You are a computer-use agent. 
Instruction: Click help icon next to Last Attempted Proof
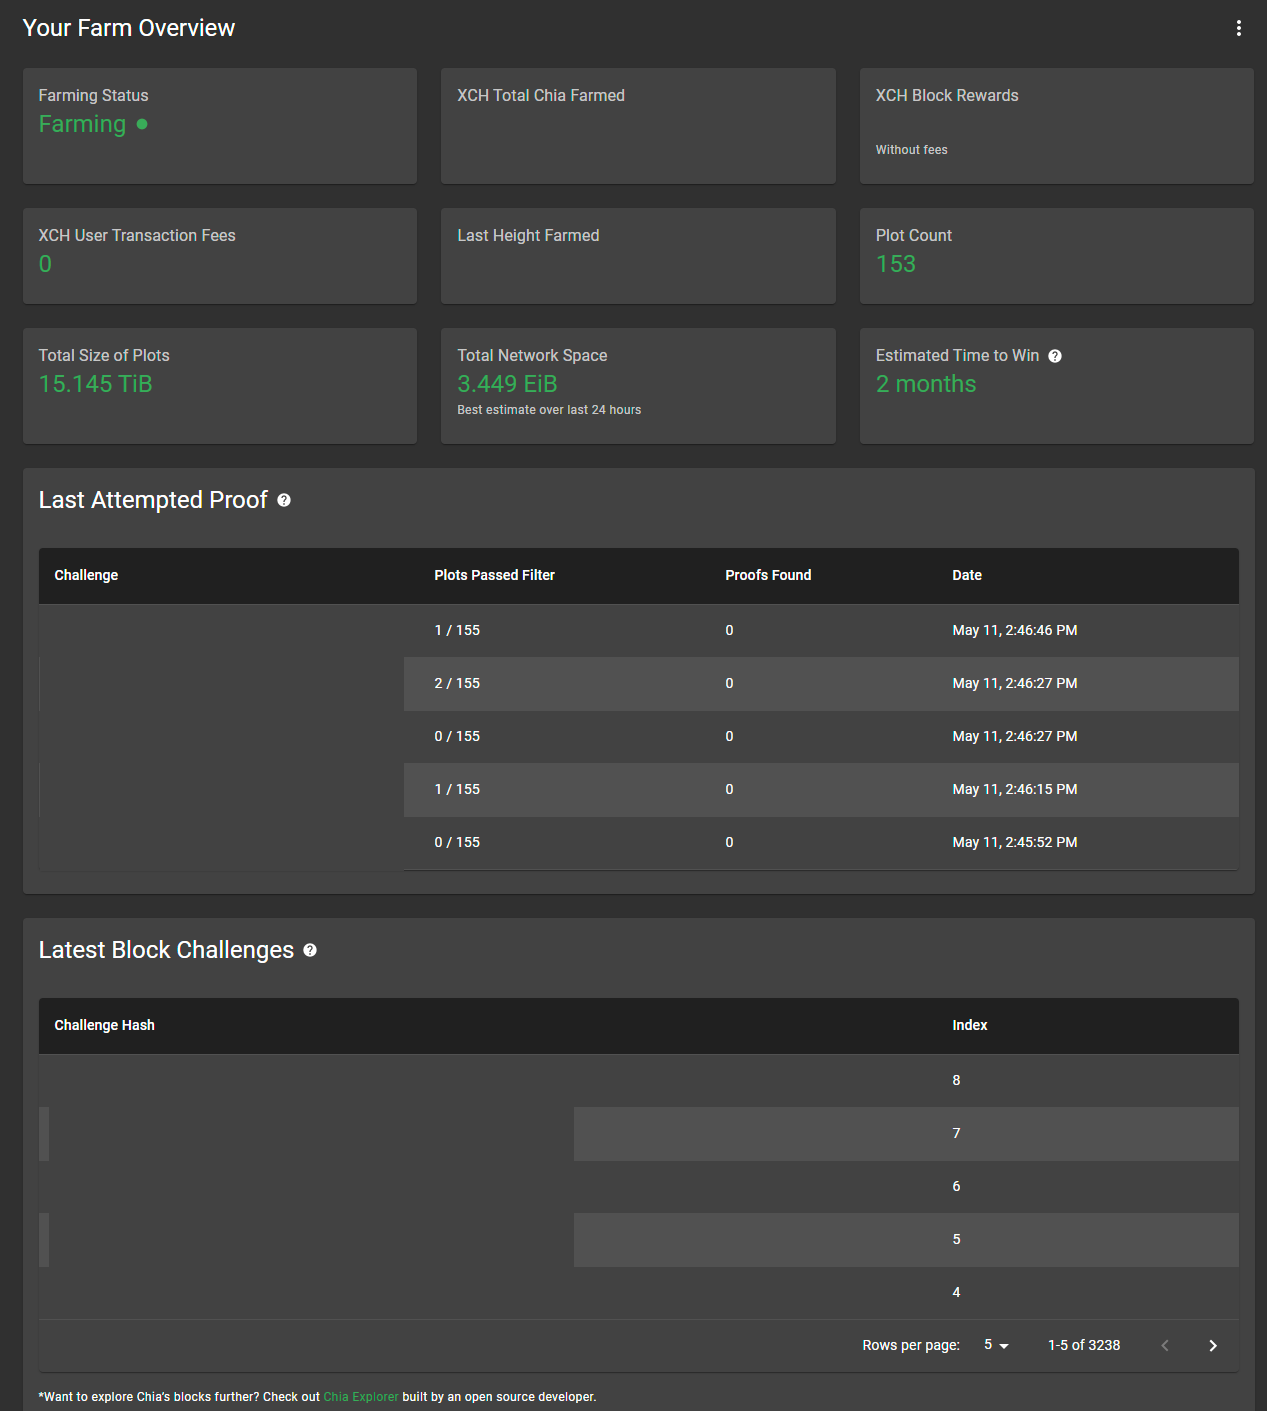coord(284,500)
